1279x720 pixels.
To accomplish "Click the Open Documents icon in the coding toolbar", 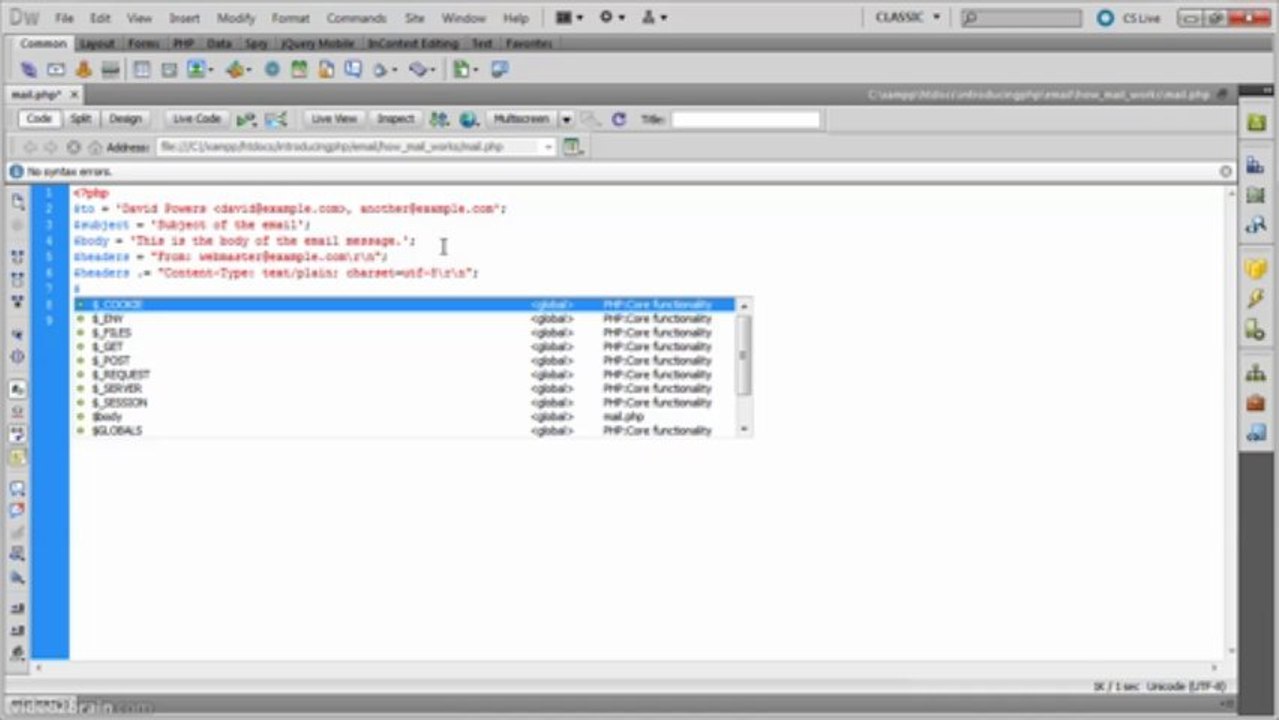I will pyautogui.click(x=18, y=201).
